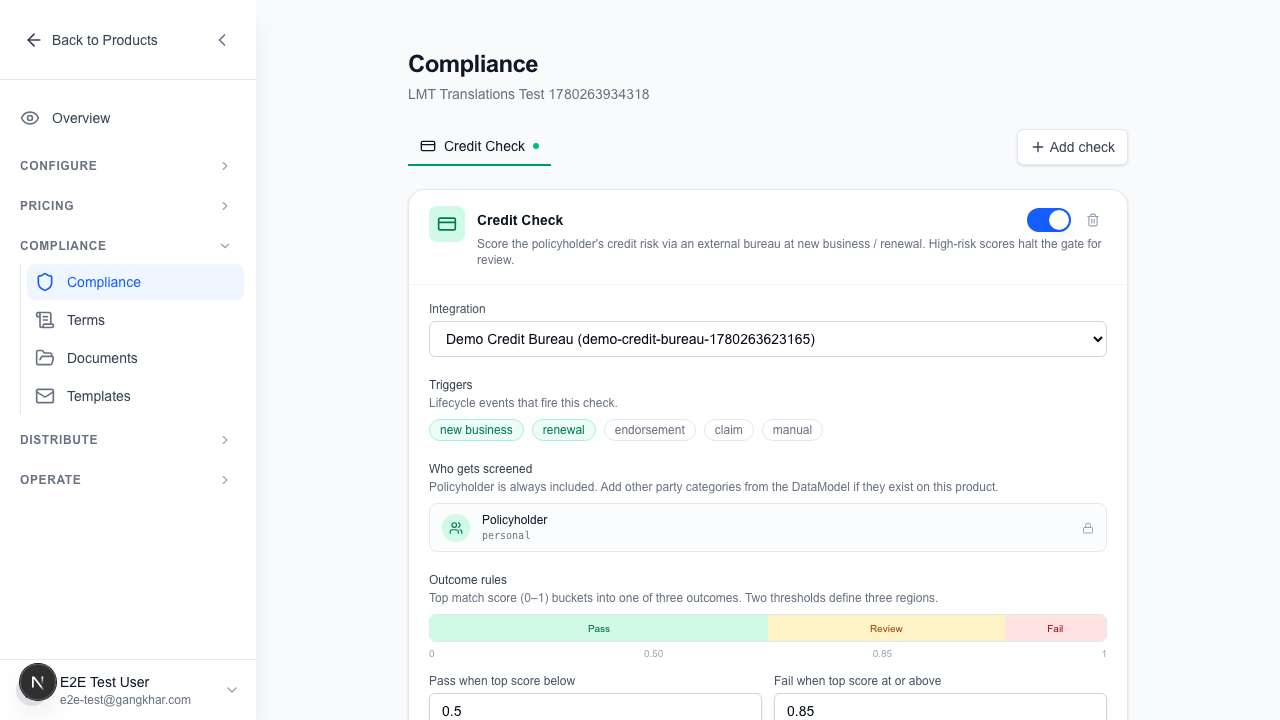Click the Templates envelope icon
The width and height of the screenshot is (1280, 720).
pyautogui.click(x=45, y=396)
